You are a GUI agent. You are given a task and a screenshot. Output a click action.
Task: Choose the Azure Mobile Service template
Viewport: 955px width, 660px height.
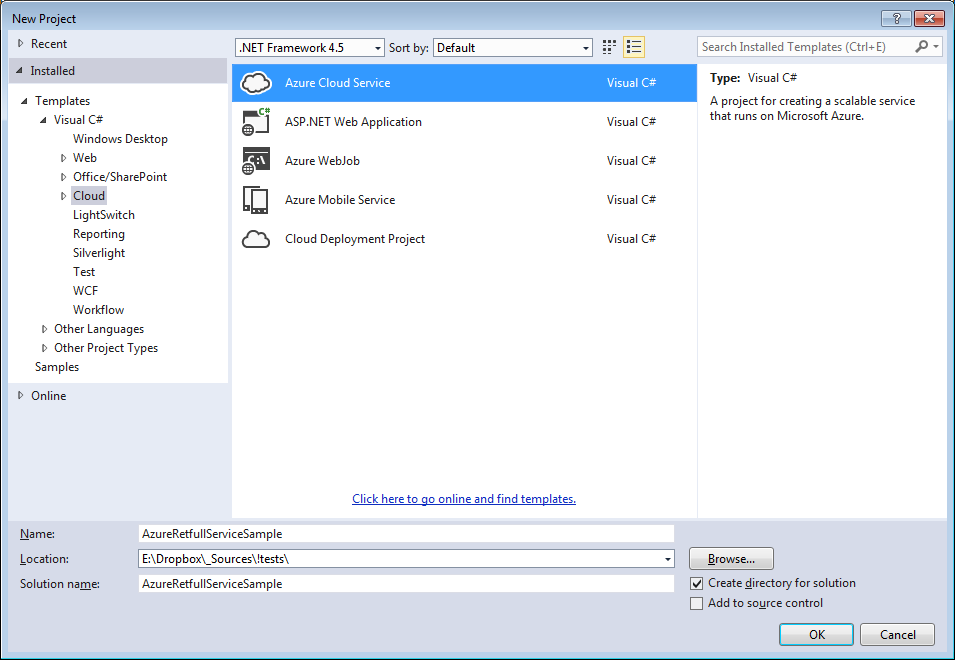pyautogui.click(x=464, y=200)
